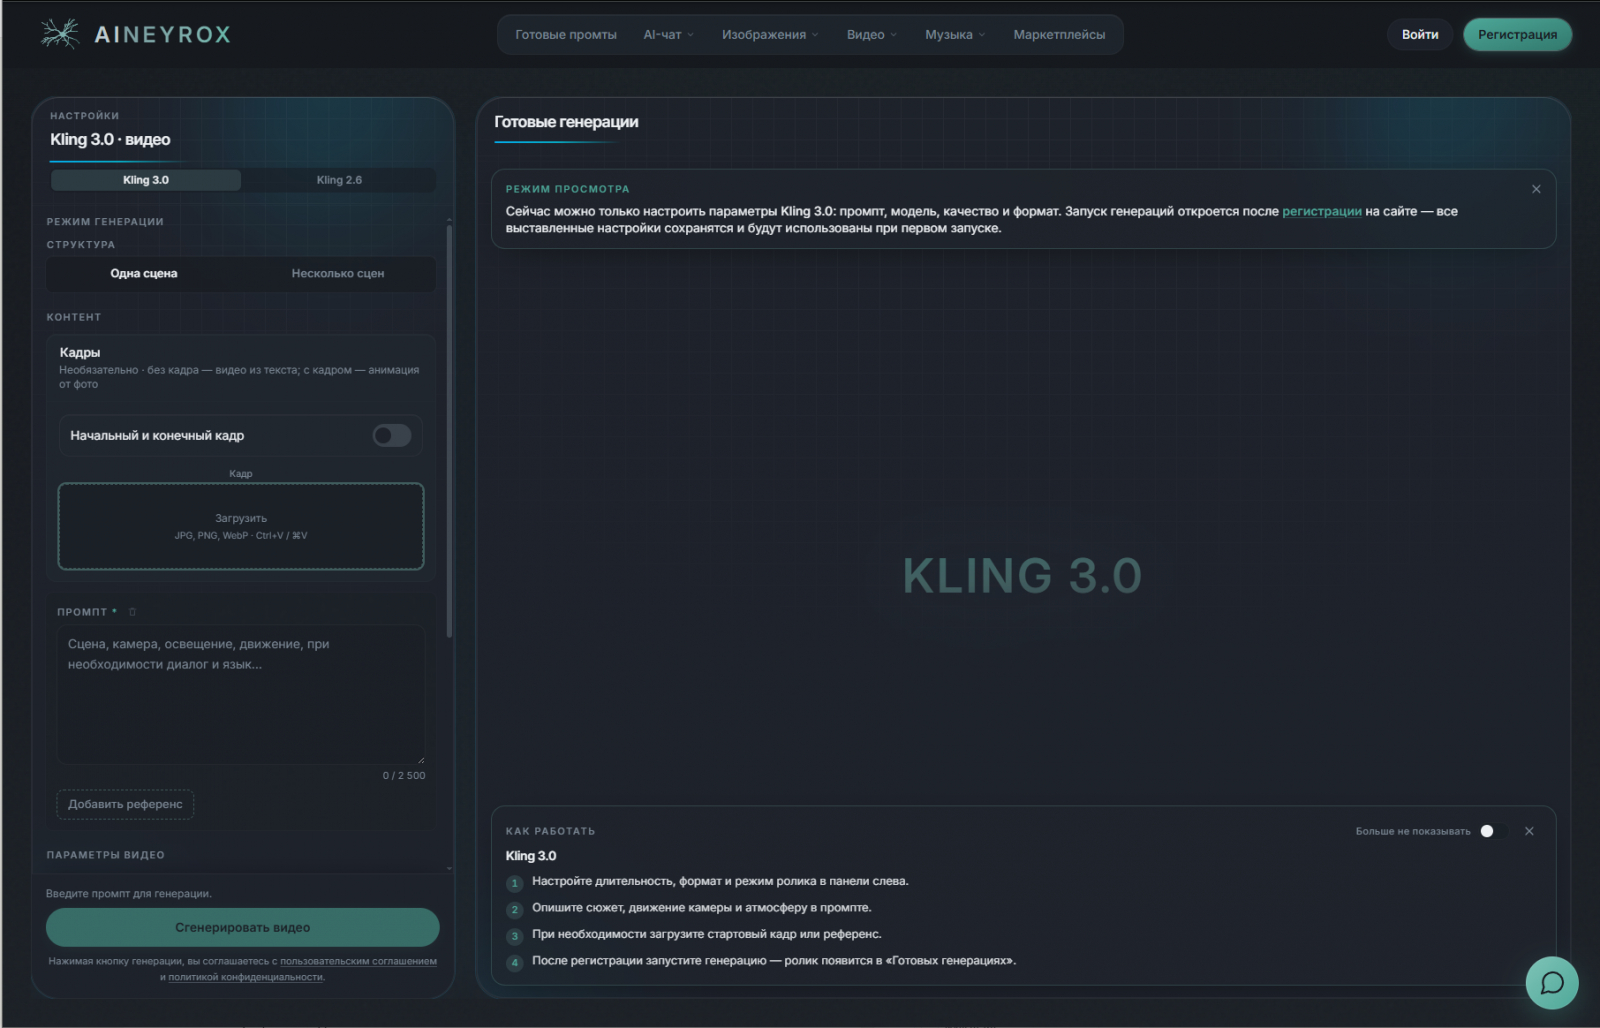
Task: Expand the Видео dropdown menu
Action: (x=872, y=35)
